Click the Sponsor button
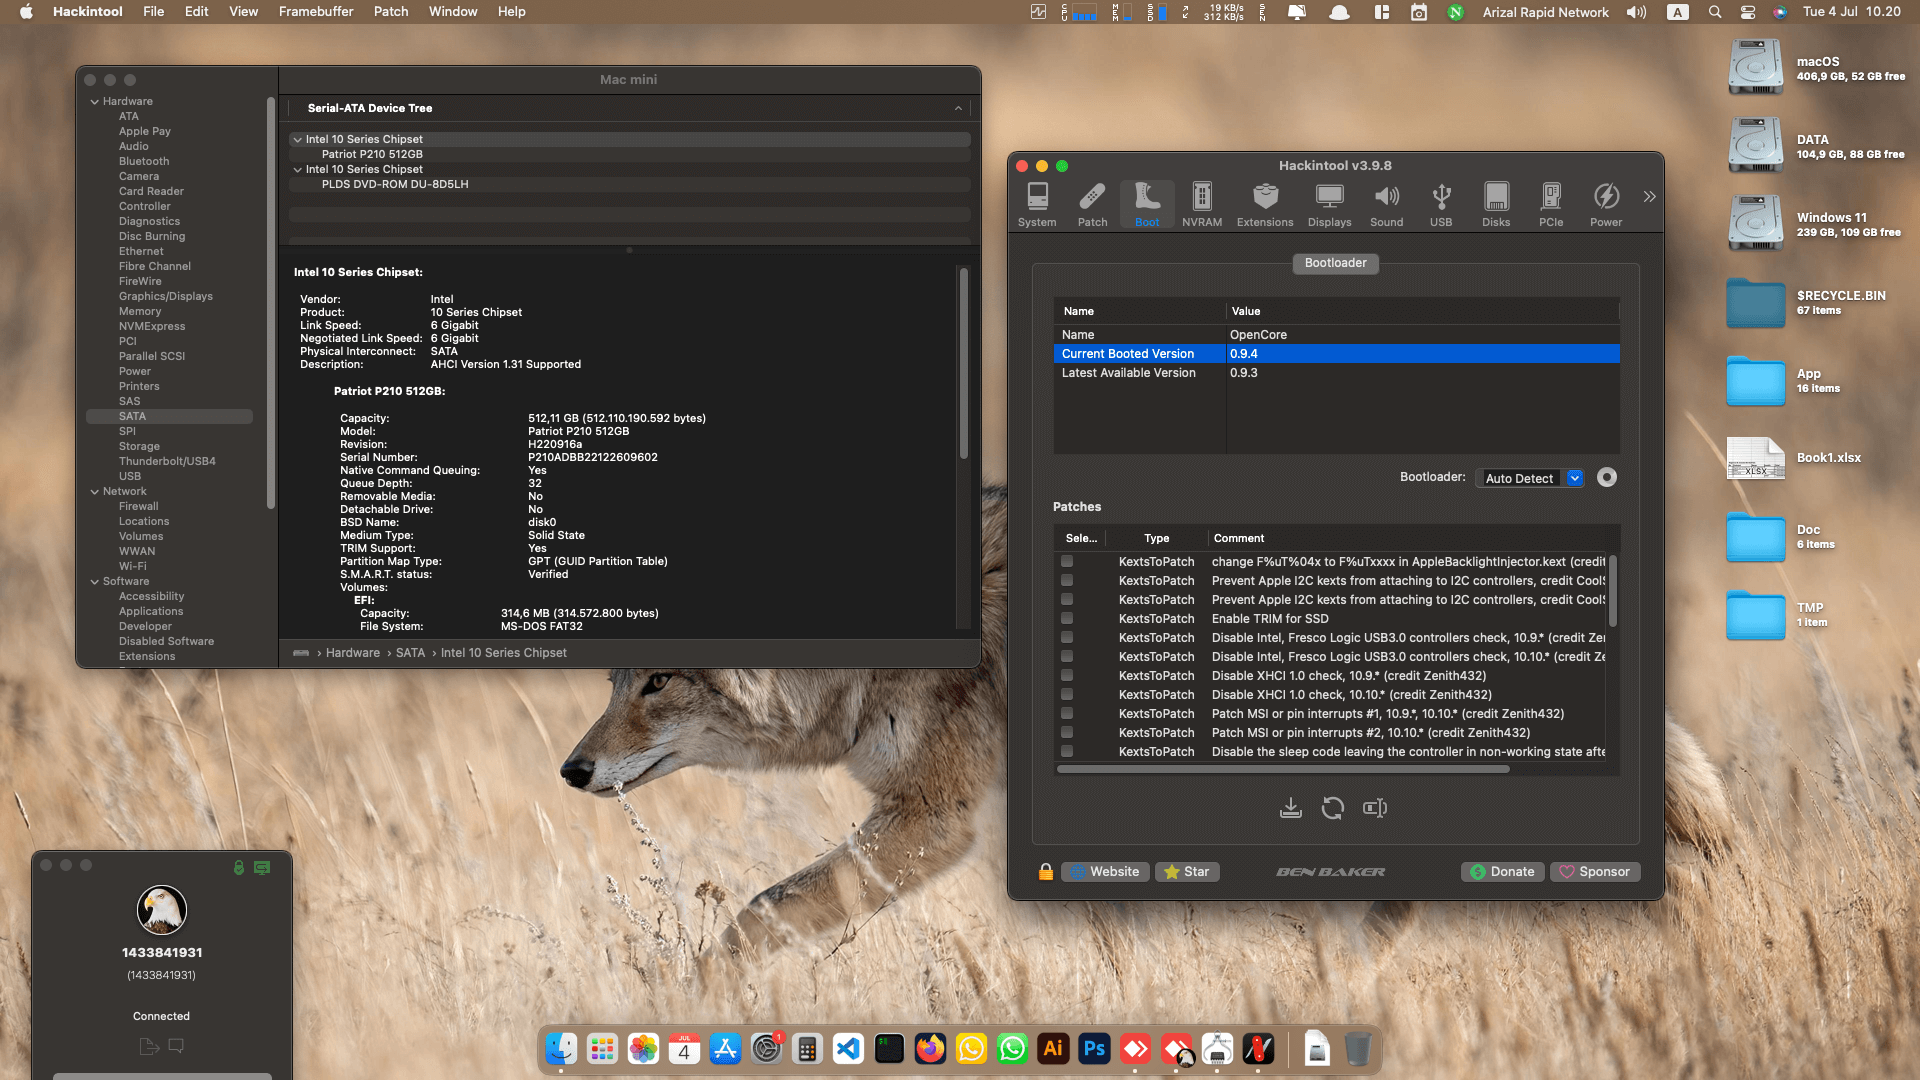Viewport: 1920px width, 1080px height. click(x=1595, y=872)
